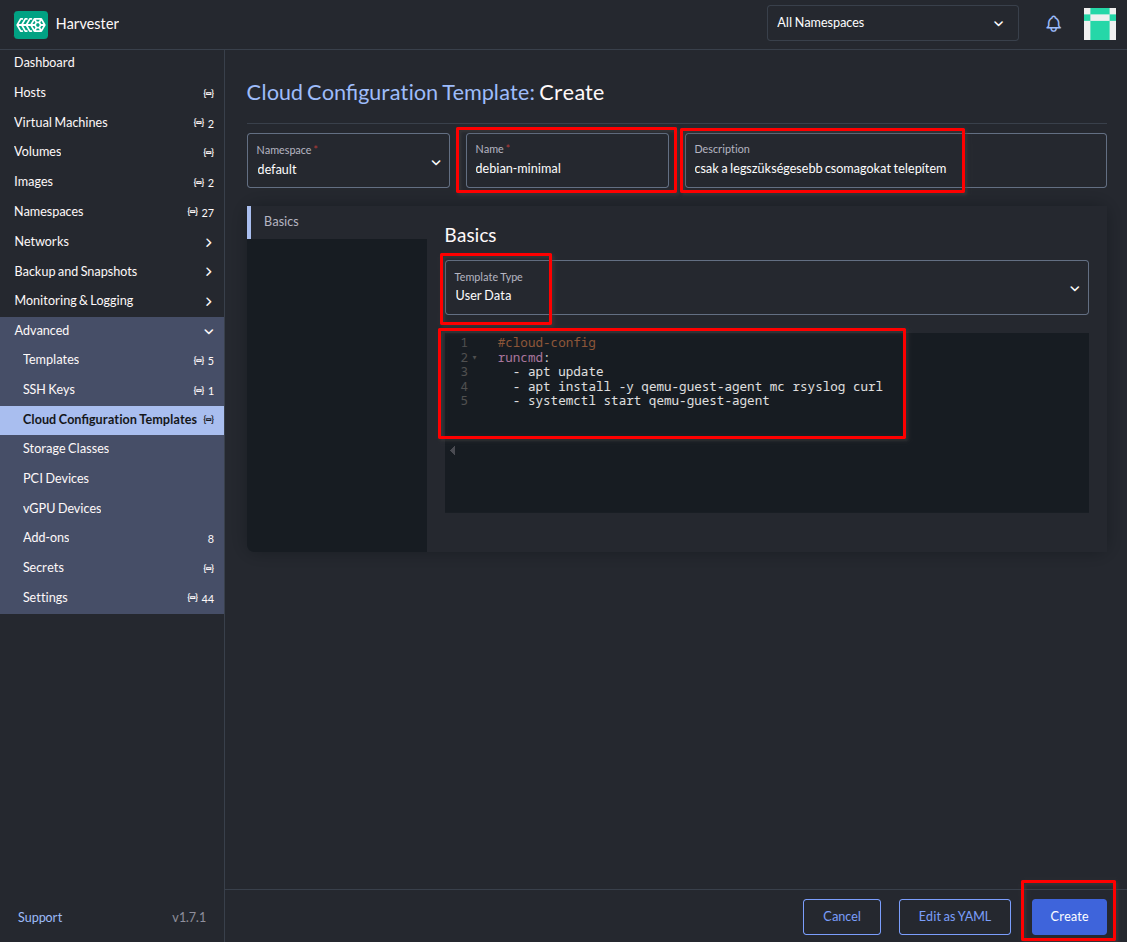Open the user avatar menu

(x=1099, y=24)
